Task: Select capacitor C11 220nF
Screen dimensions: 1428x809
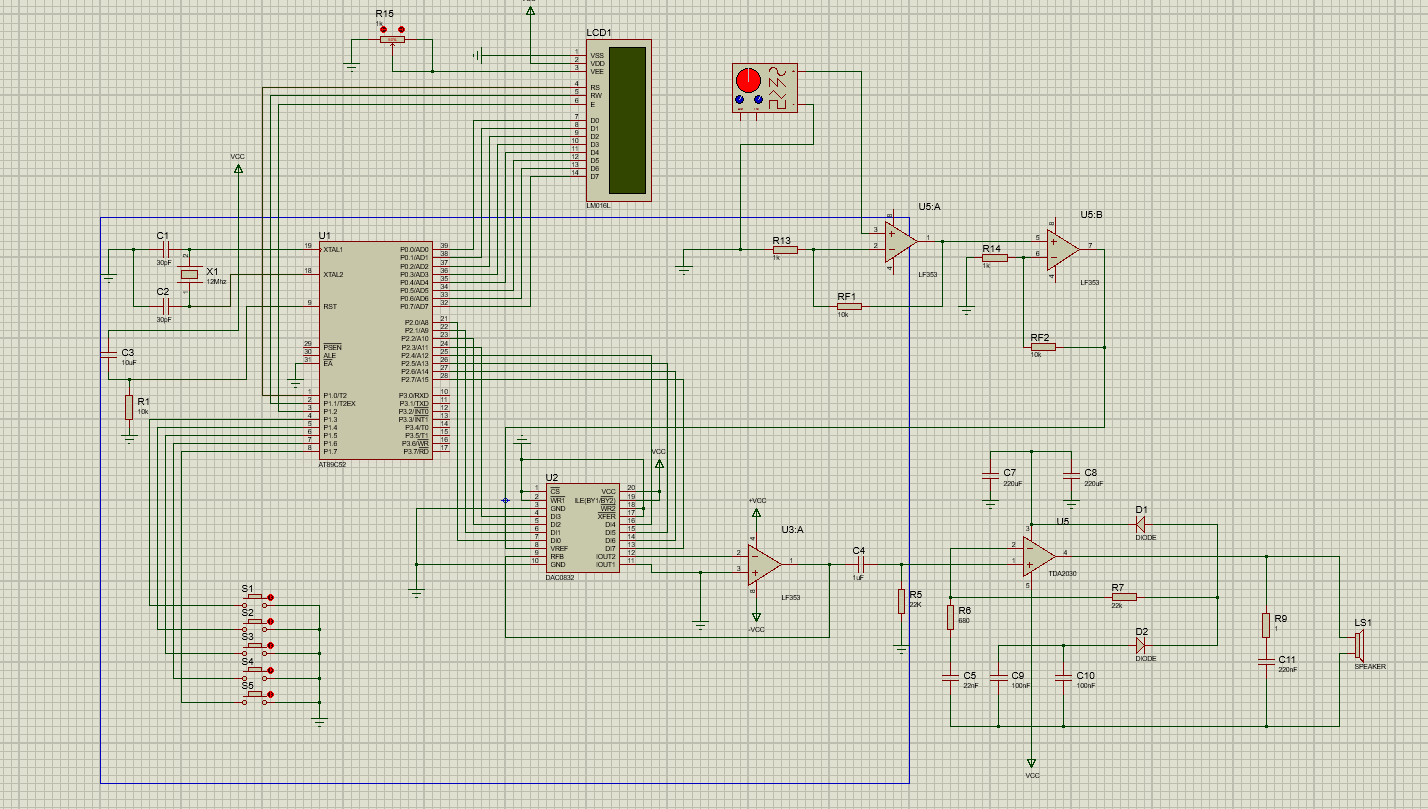Action: (x=1265, y=661)
